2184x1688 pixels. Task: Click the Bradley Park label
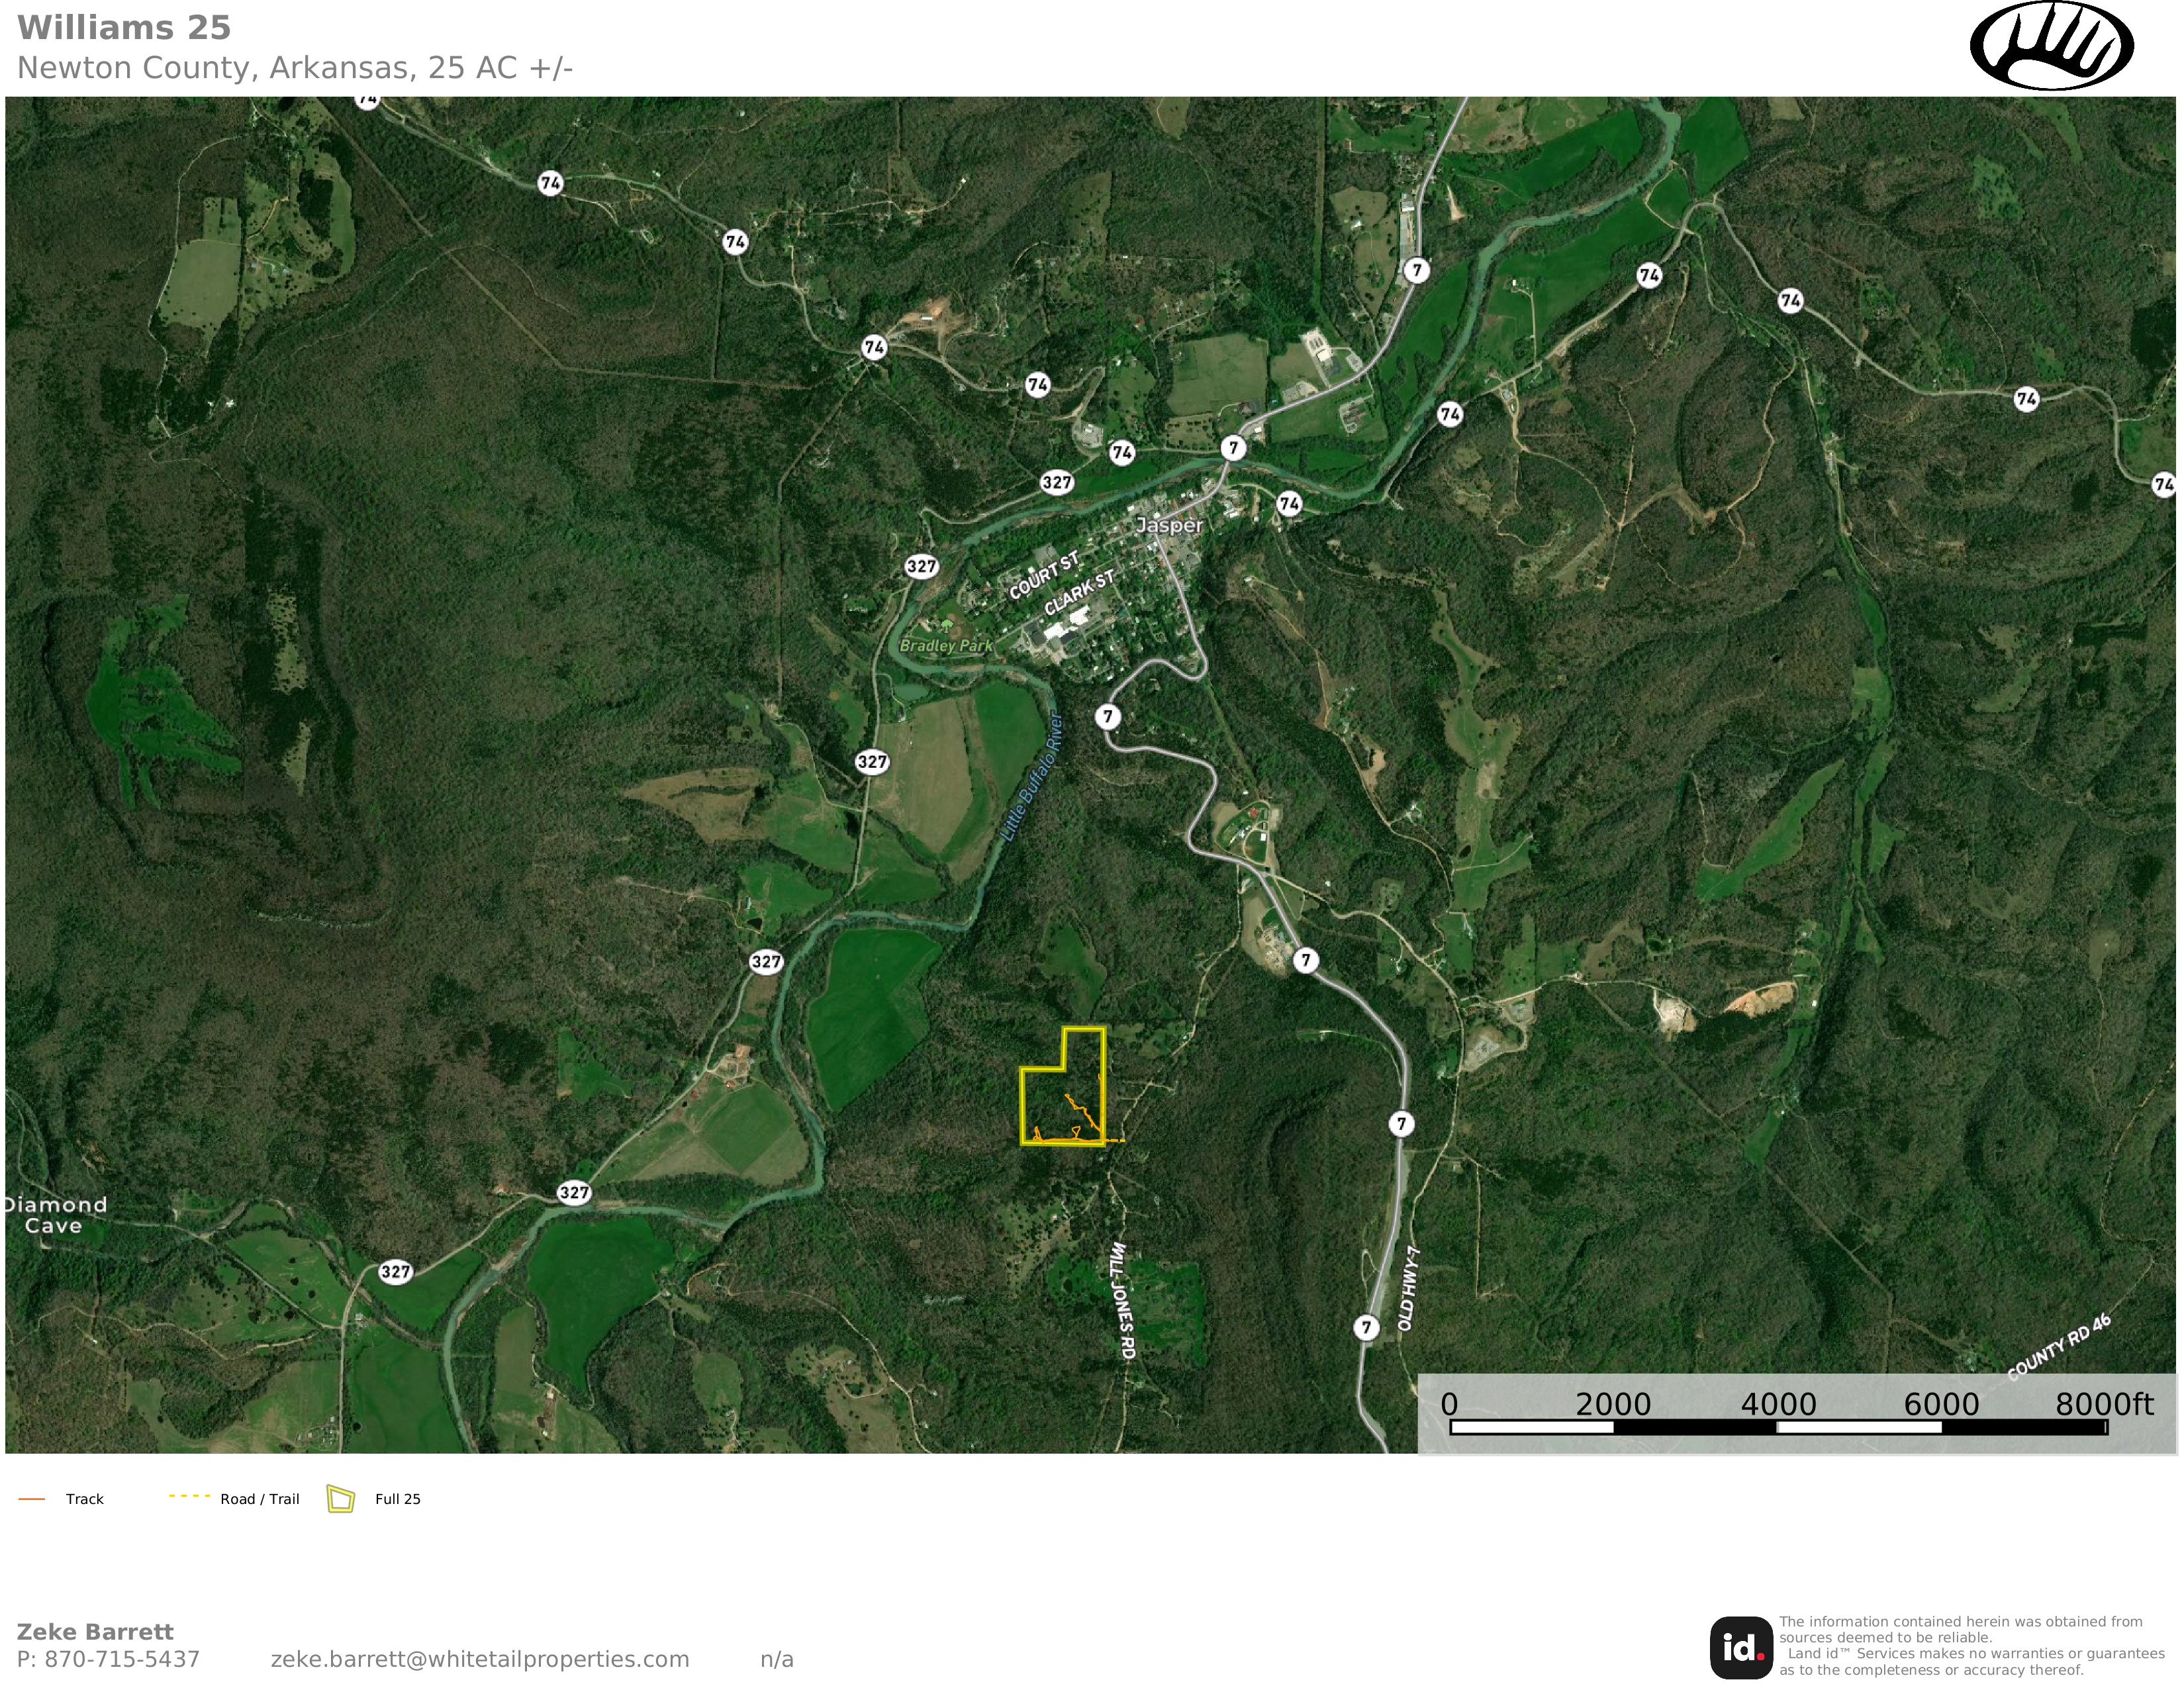[x=946, y=645]
